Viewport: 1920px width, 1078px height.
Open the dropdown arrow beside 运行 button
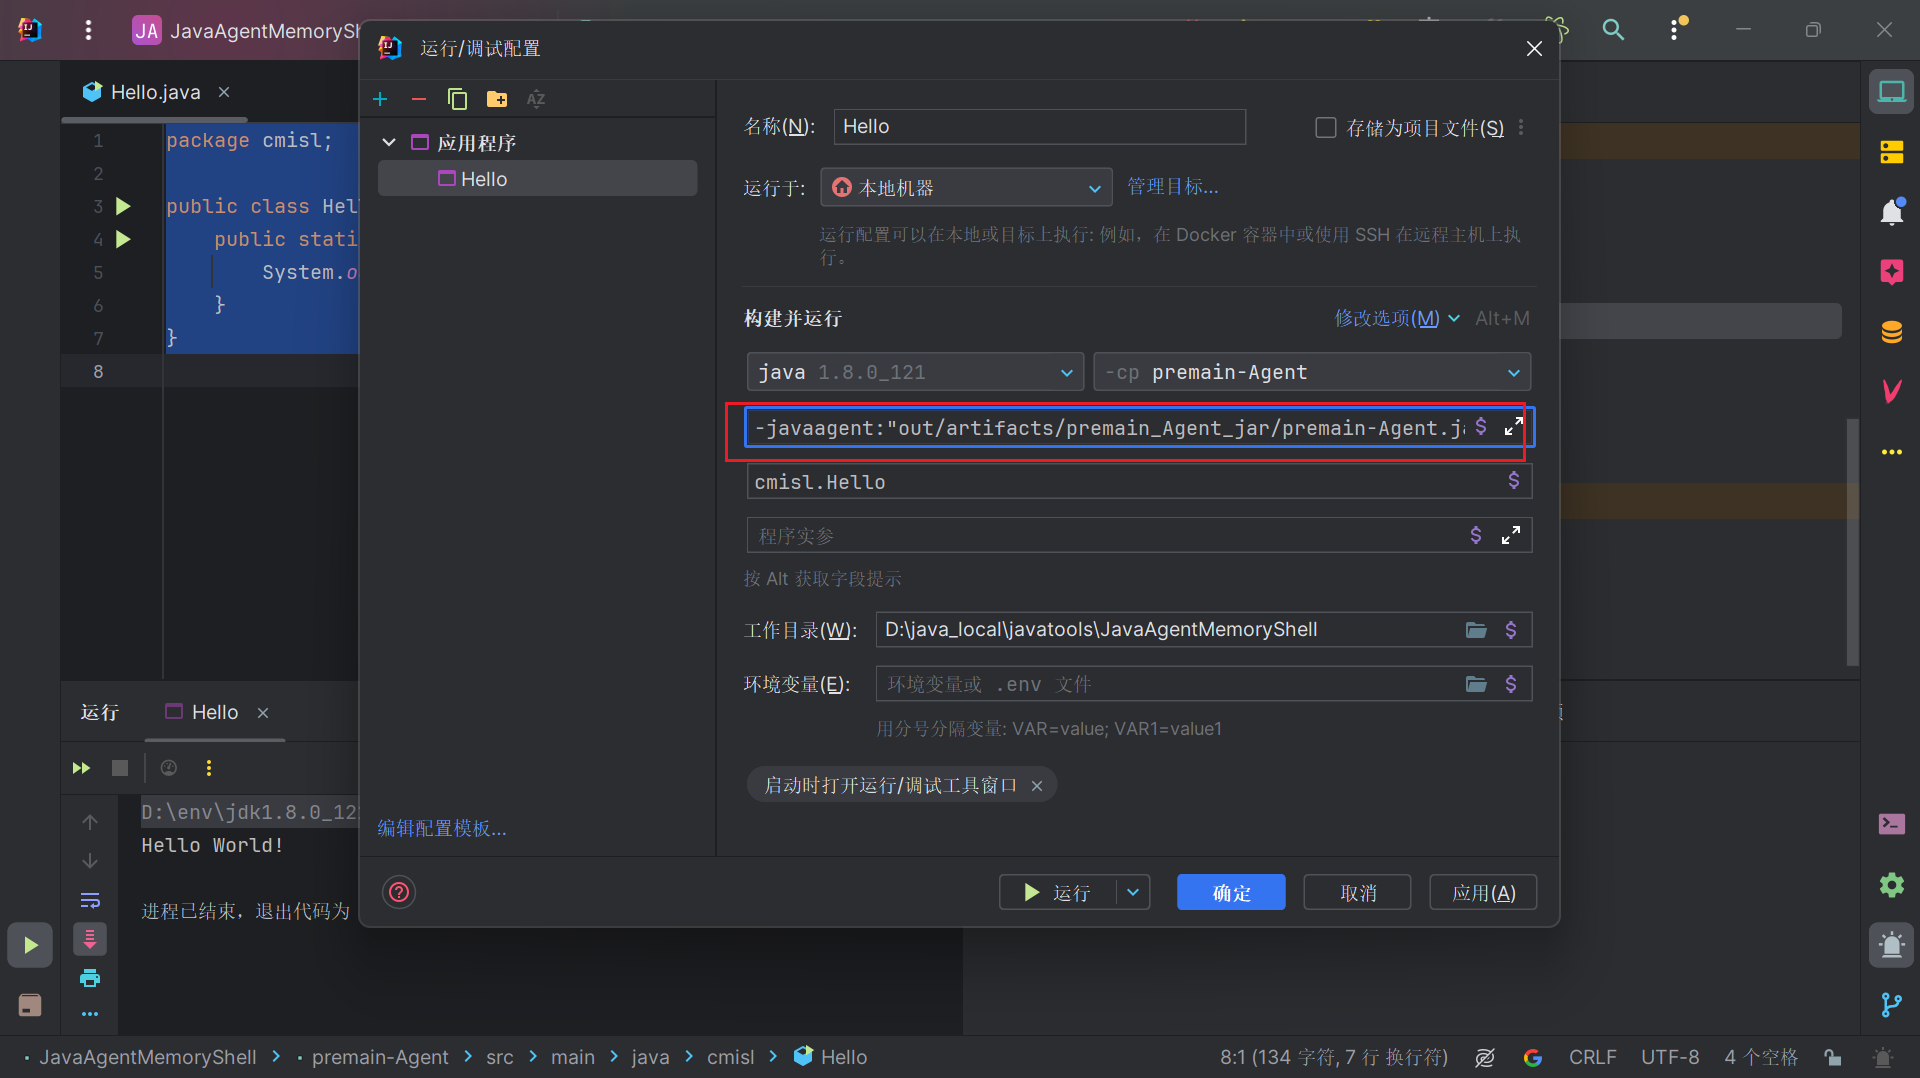[x=1133, y=892]
